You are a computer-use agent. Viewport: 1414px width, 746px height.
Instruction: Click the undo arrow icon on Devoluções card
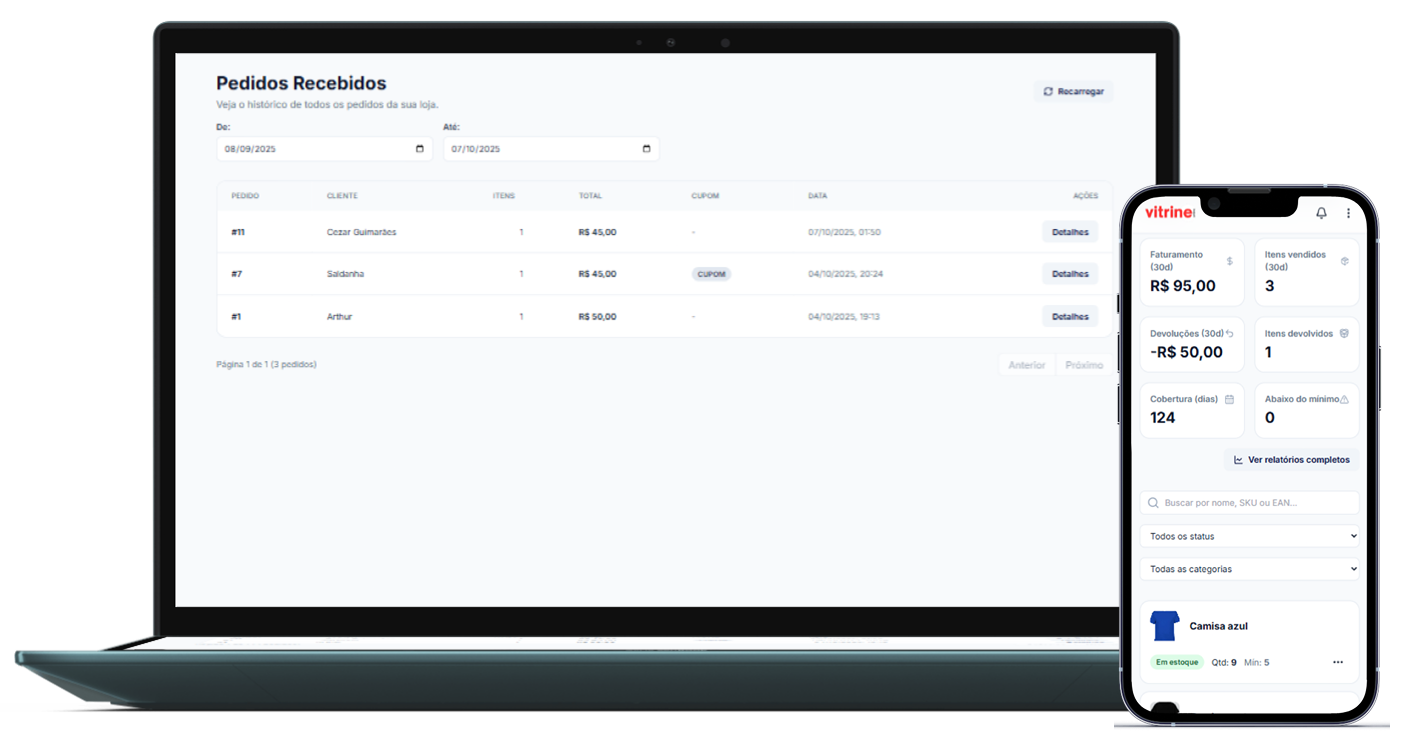1229,334
